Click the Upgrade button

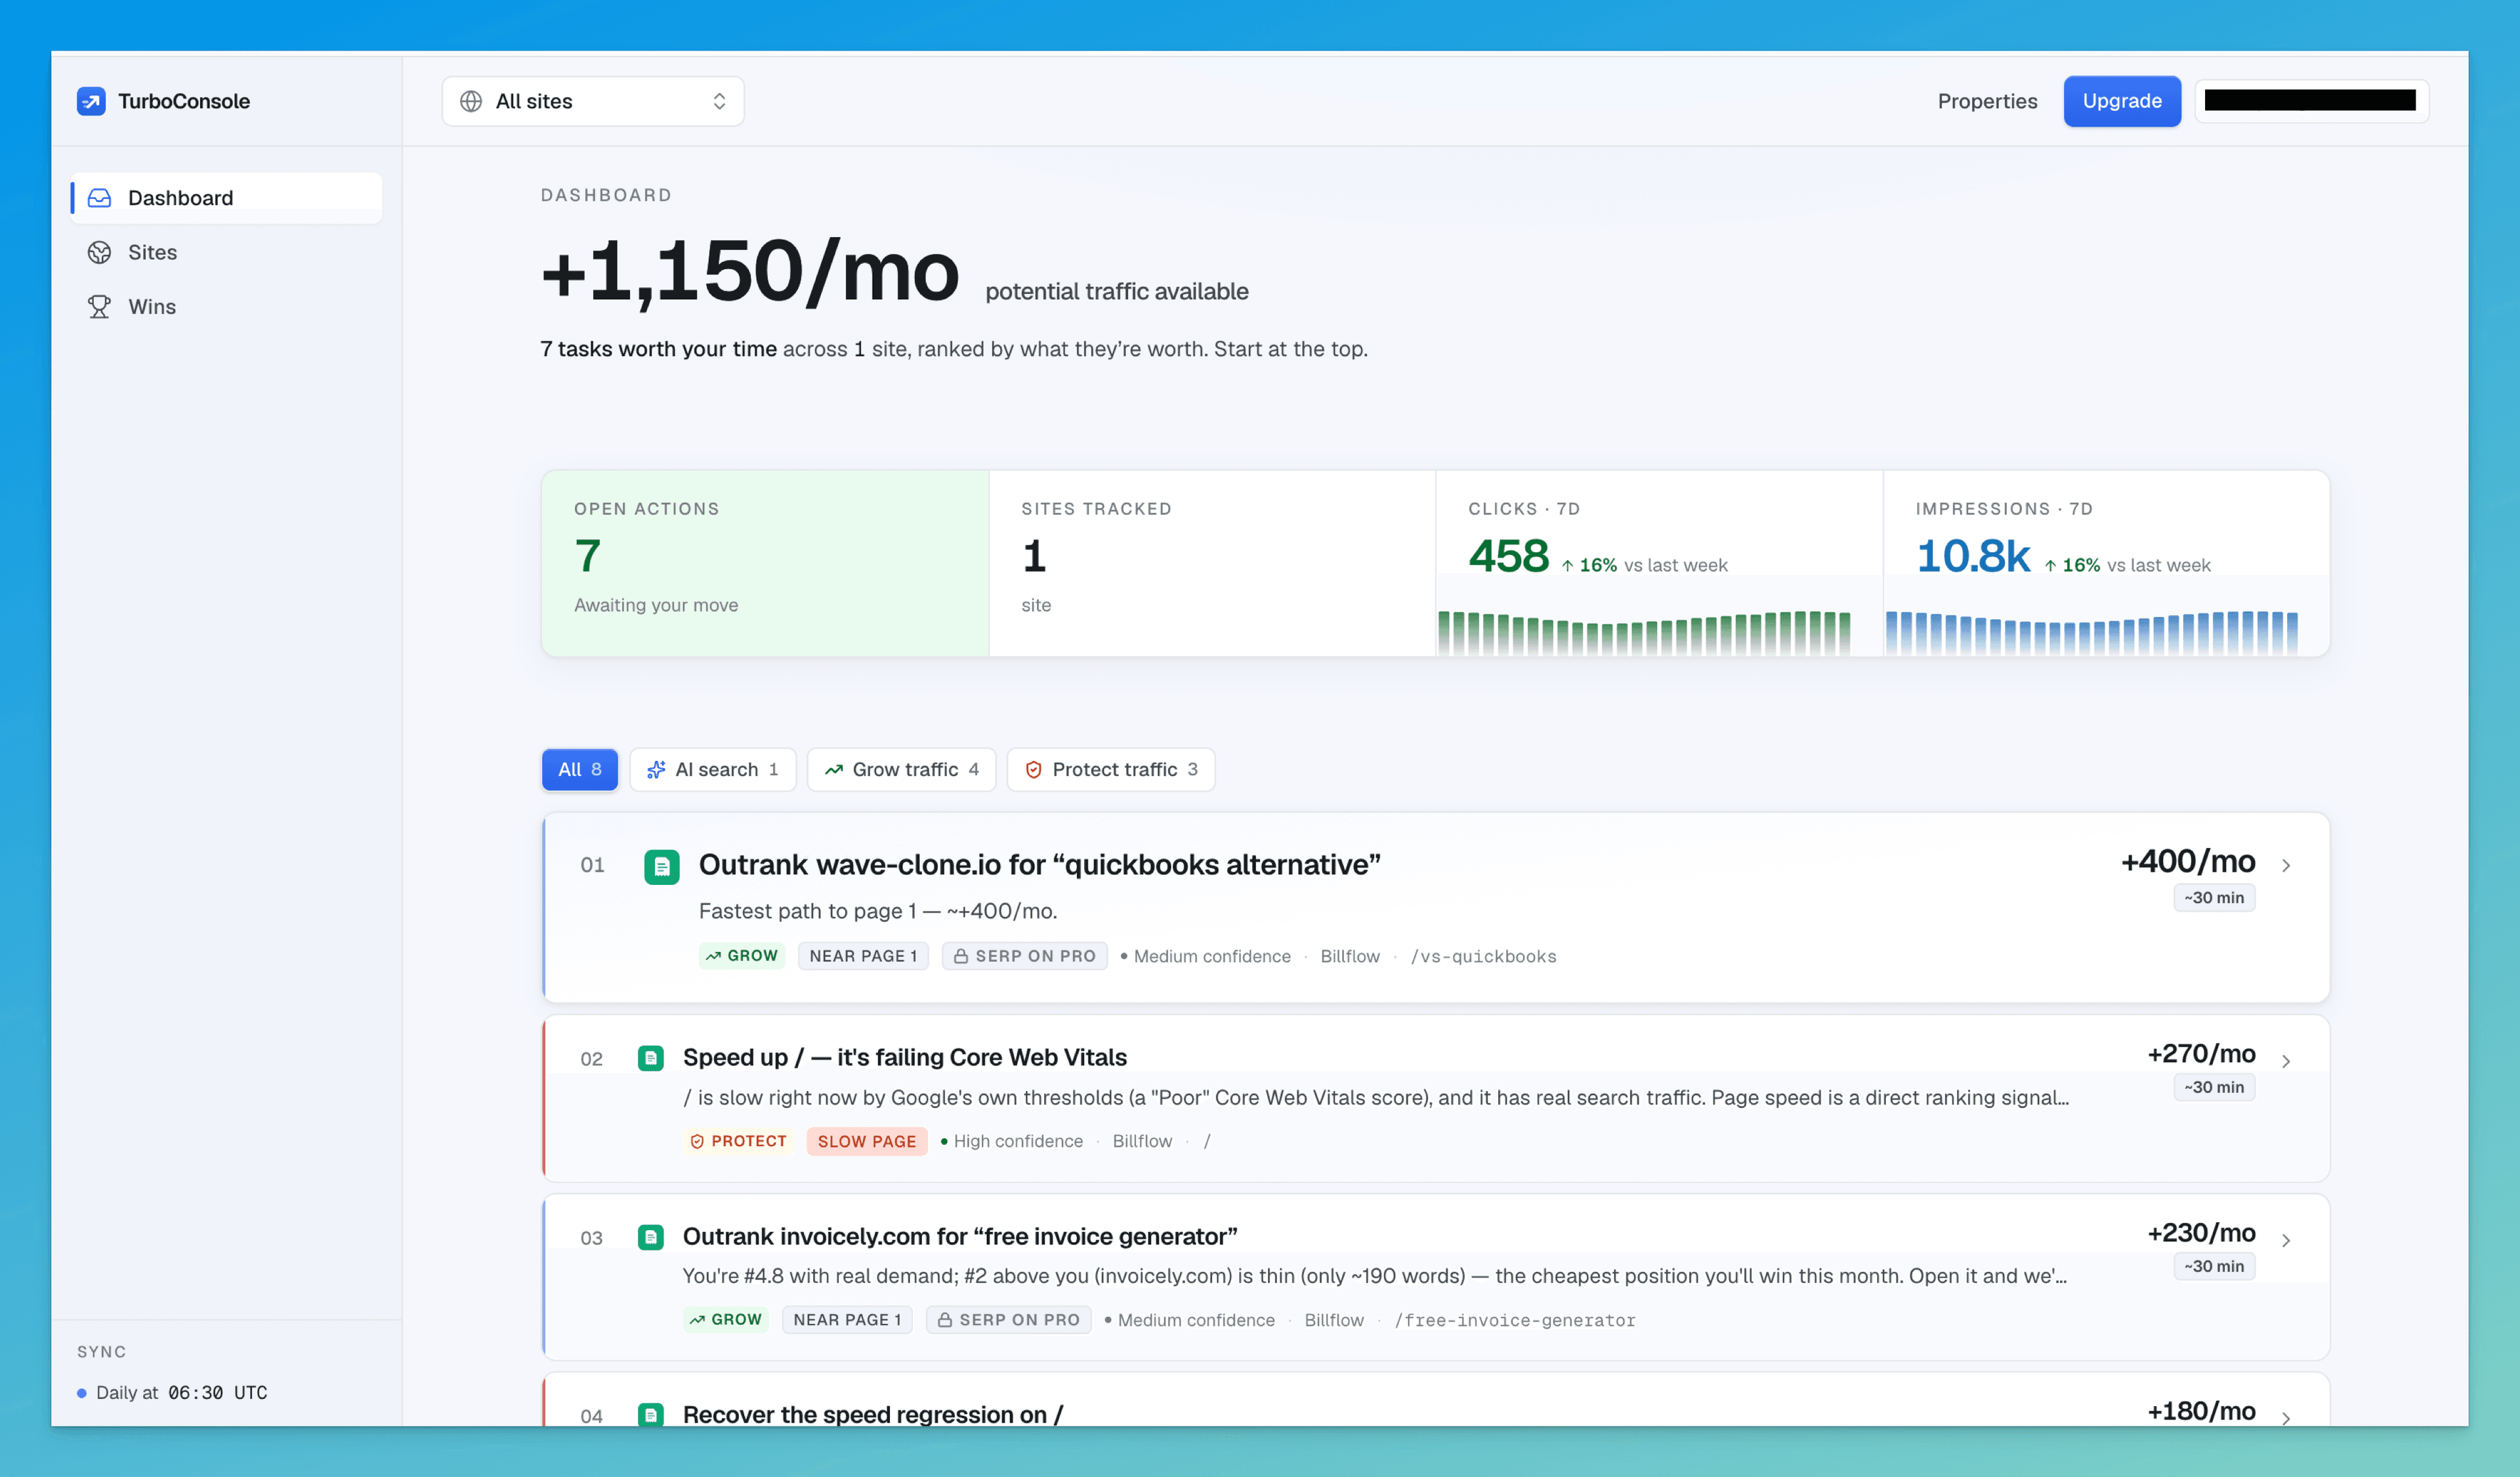coord(2122,101)
